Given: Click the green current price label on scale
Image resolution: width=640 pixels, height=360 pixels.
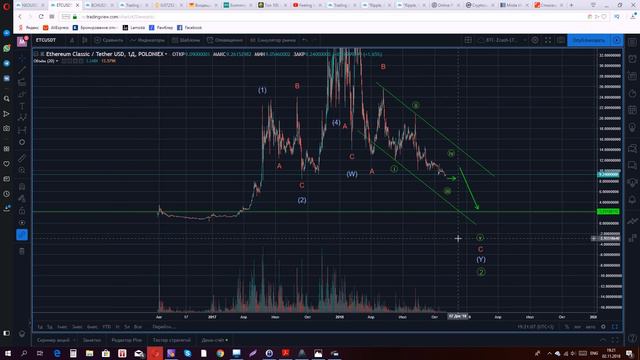Looking at the screenshot, I should pyautogui.click(x=608, y=174).
